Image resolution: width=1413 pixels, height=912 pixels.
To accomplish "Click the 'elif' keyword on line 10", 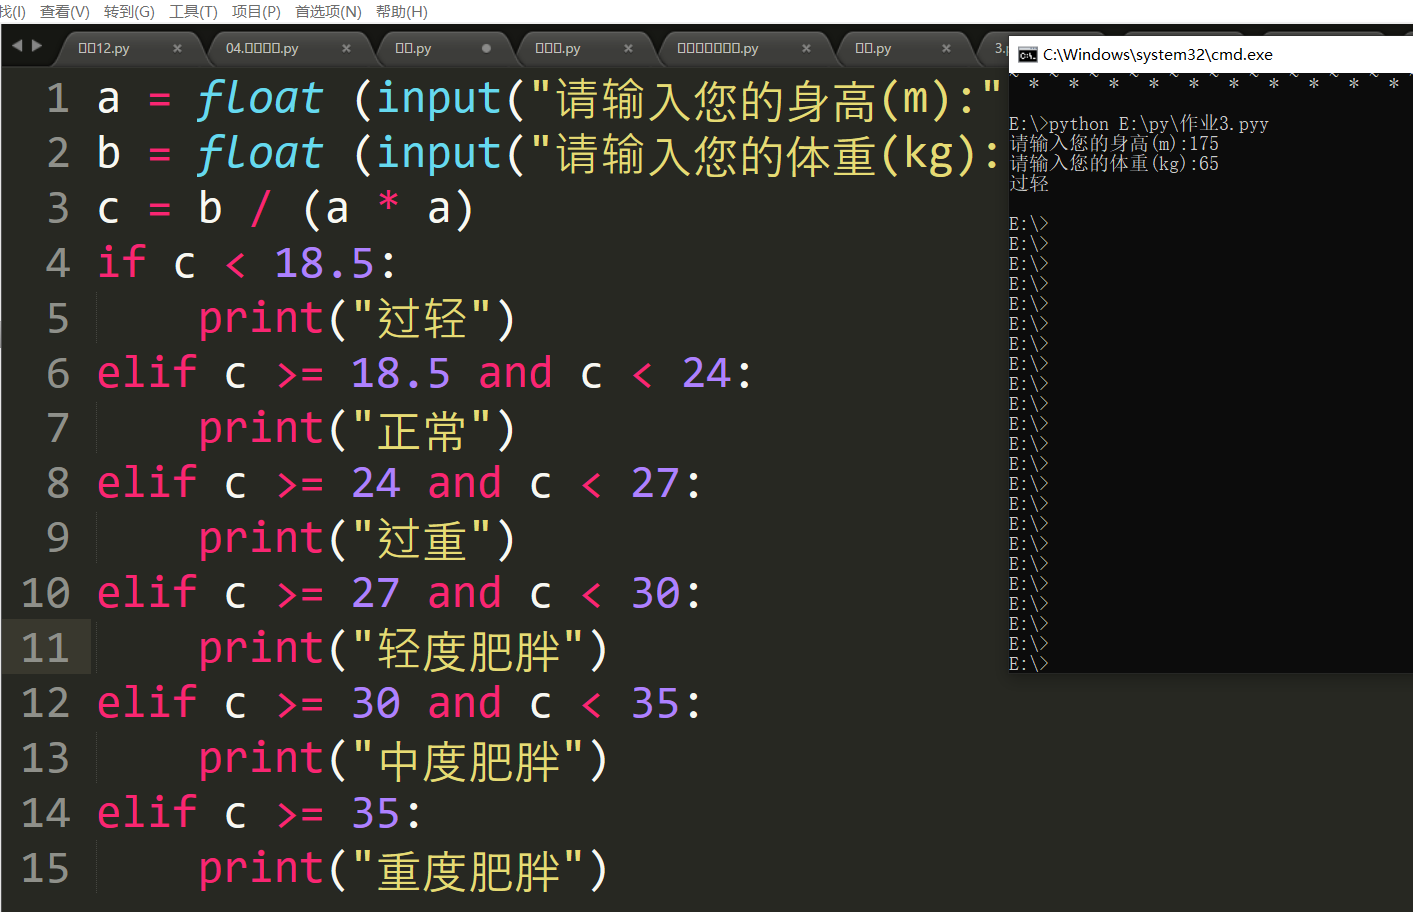I will [147, 594].
